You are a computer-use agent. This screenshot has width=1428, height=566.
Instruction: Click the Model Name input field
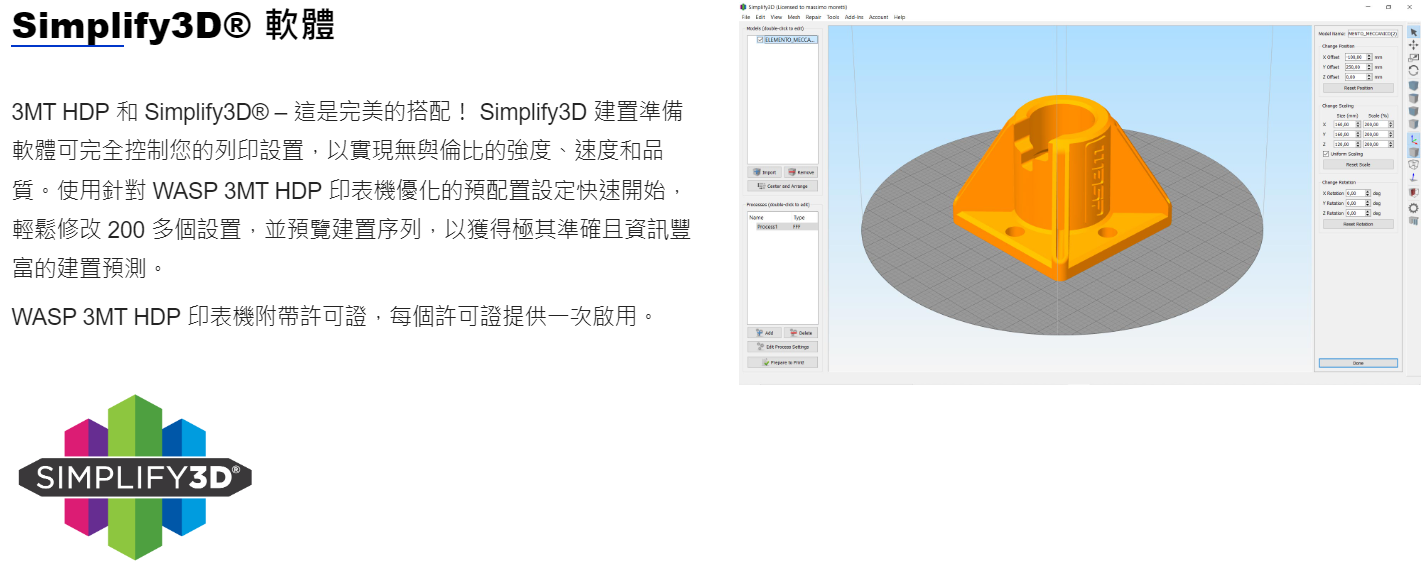[1373, 33]
